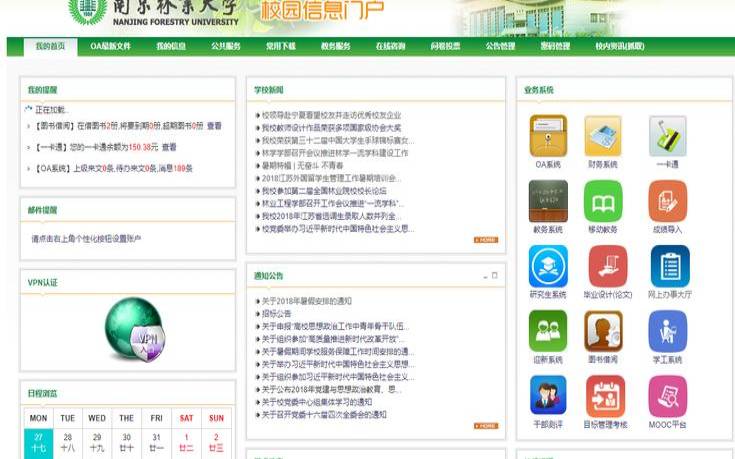
Task: Open news 我校教师设计作品荣获多项国家级协会大奖
Action: click(x=331, y=128)
